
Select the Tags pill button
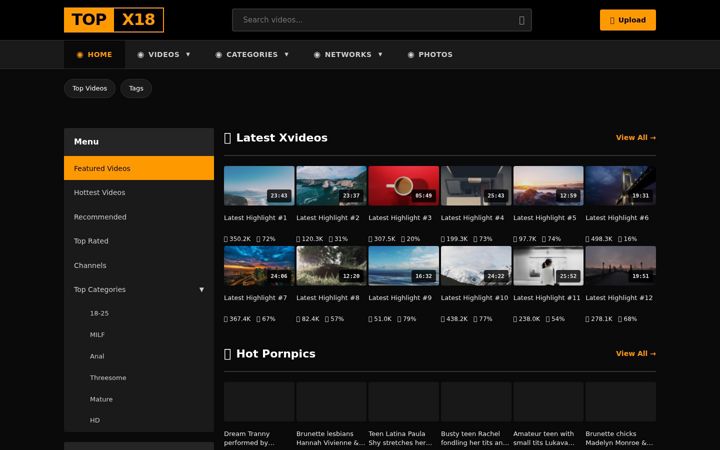click(136, 88)
